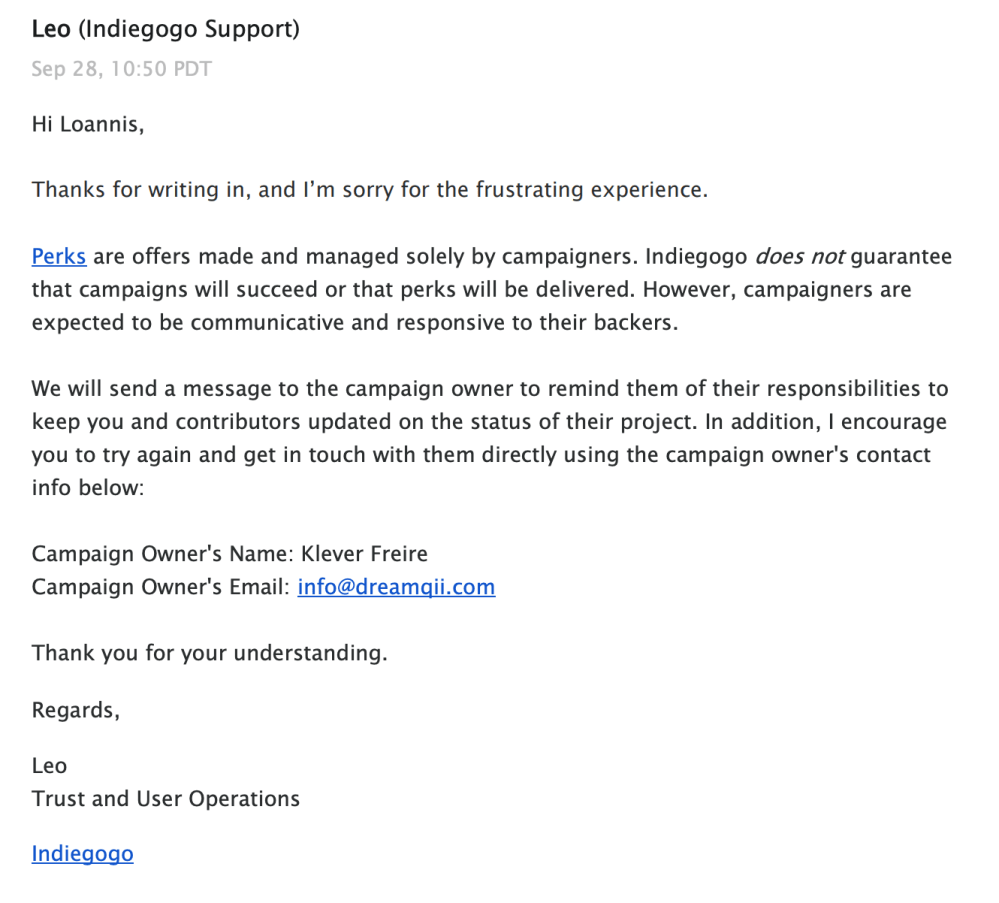Screen dimensions: 999x903
Task: Open the Indiegogo link in signature
Action: pyautogui.click(x=82, y=854)
